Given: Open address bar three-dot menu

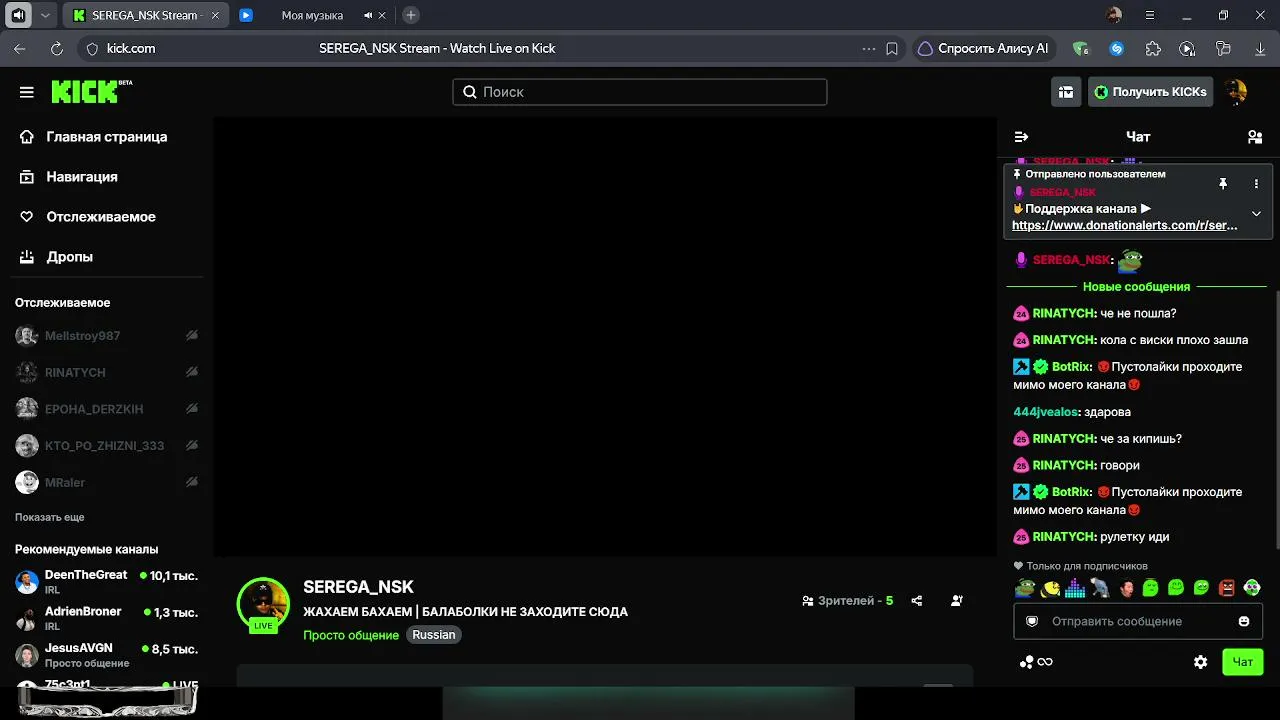Looking at the screenshot, I should click(x=869, y=48).
